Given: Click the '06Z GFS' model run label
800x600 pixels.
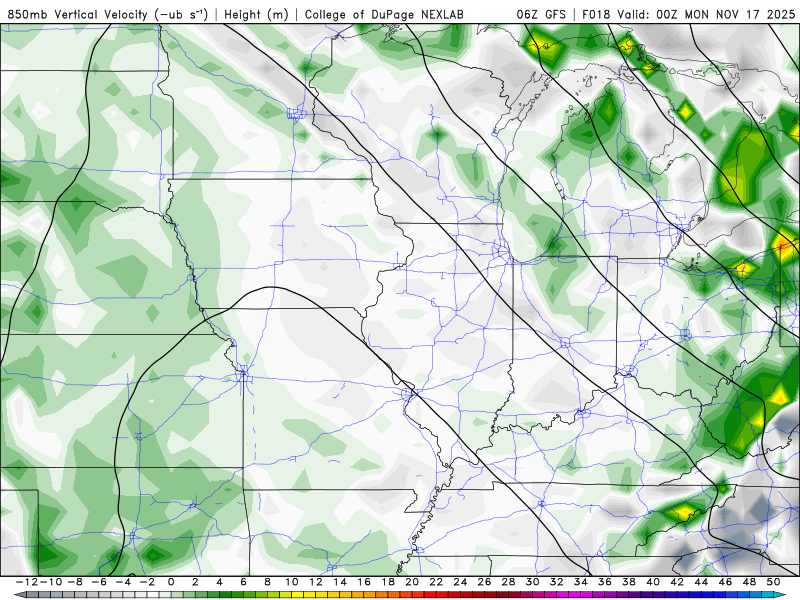Looking at the screenshot, I should [x=541, y=14].
